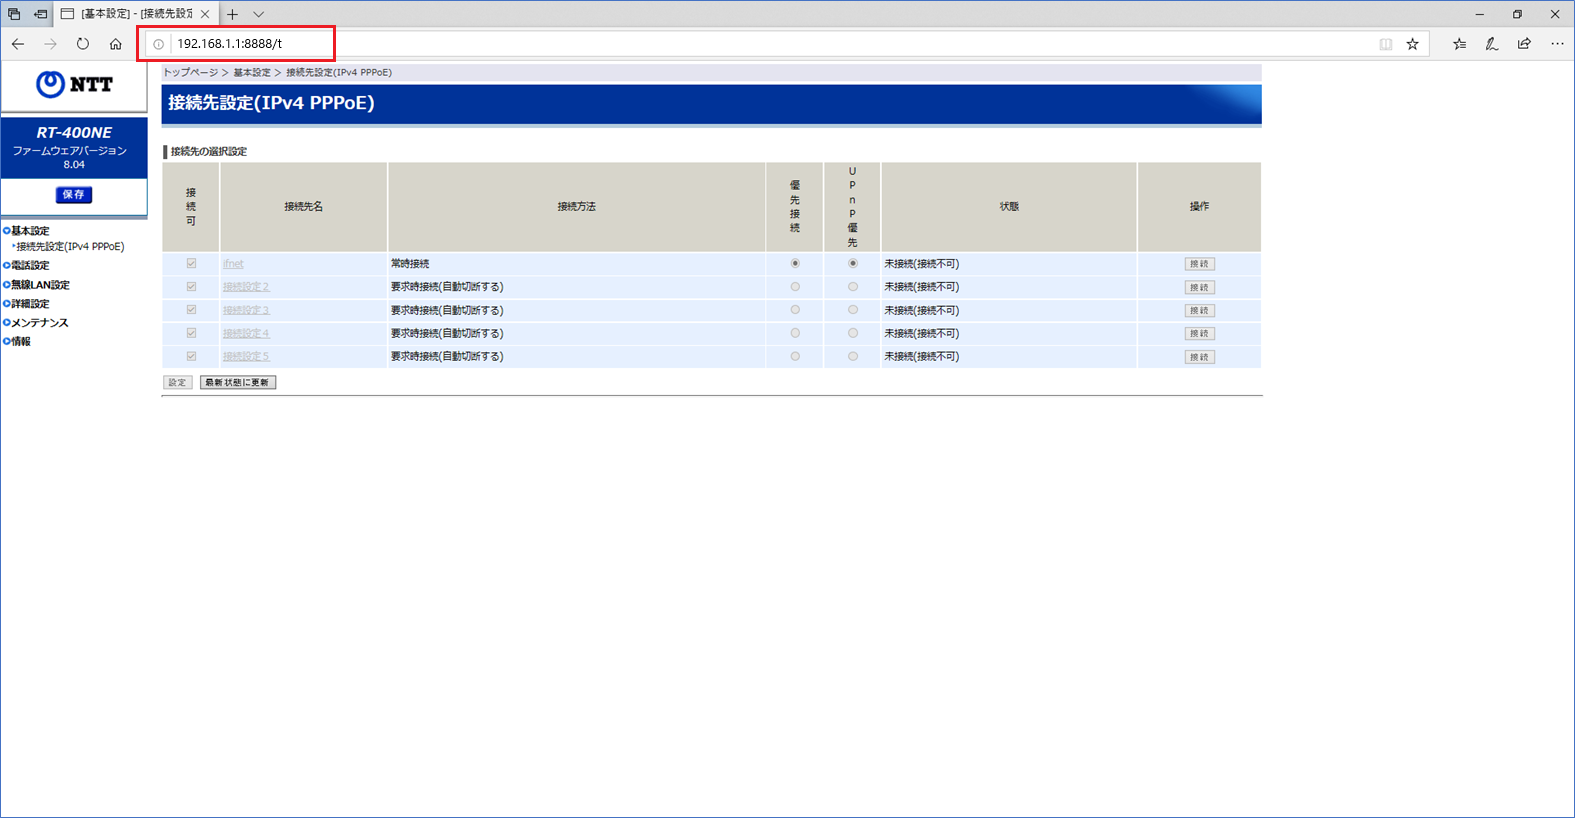This screenshot has width=1575, height=818.
Task: Open the Favorites hub icon
Action: [1459, 44]
